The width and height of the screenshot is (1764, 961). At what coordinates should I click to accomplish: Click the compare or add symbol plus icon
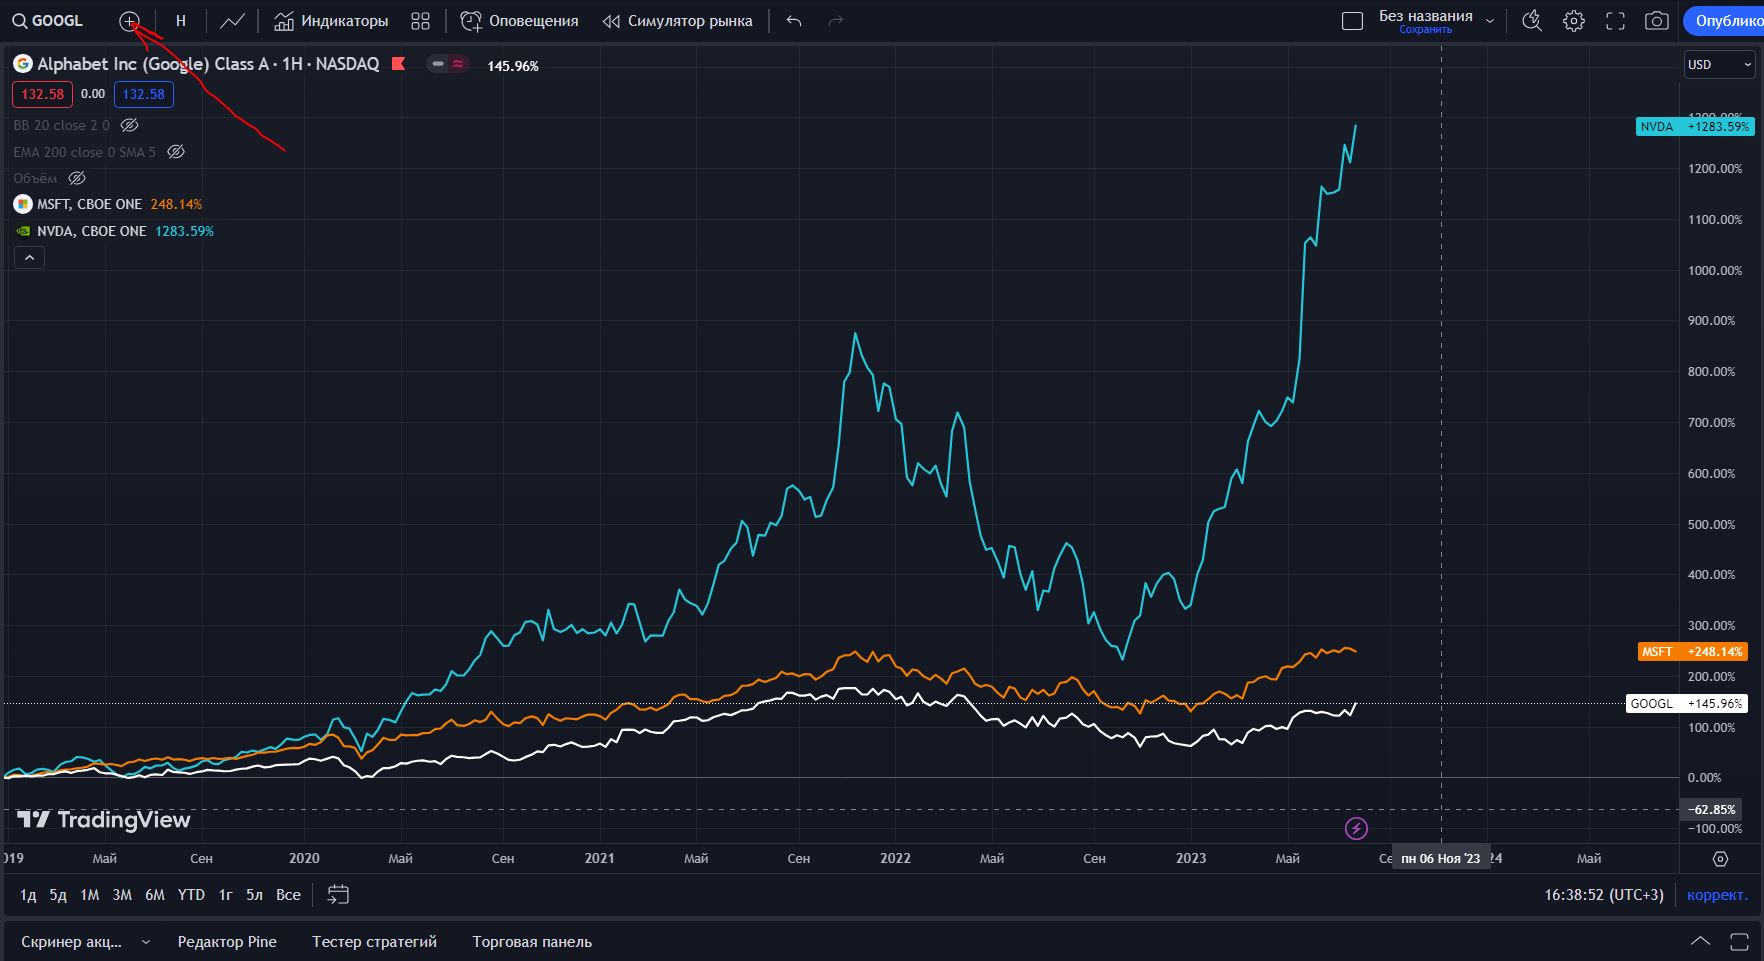(x=129, y=21)
